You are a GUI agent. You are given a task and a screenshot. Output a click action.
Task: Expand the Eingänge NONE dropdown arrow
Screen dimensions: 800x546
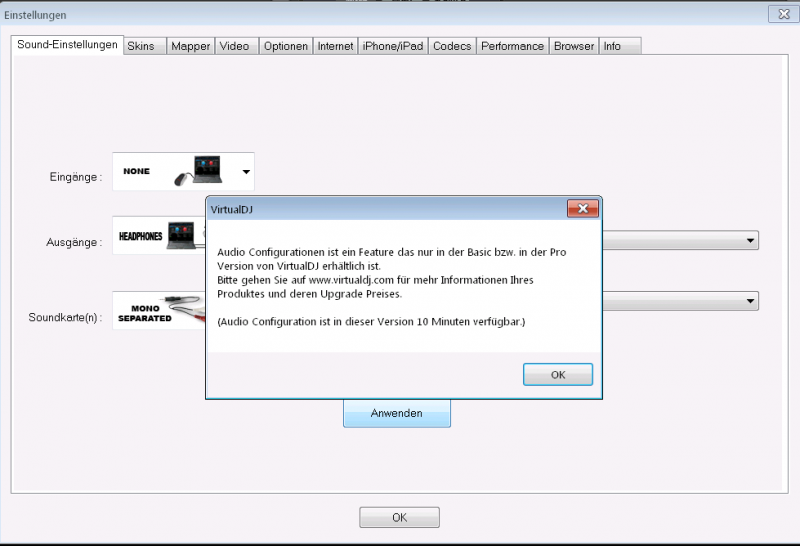(246, 171)
